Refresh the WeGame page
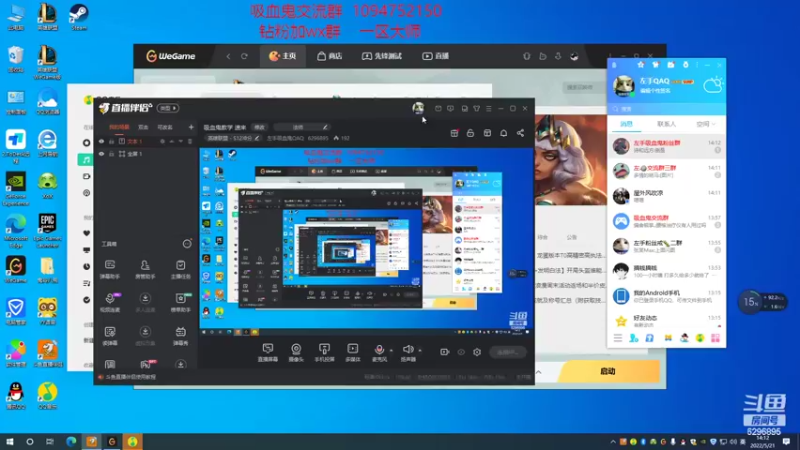Viewport: 800px width, 450px height. click(x=244, y=56)
